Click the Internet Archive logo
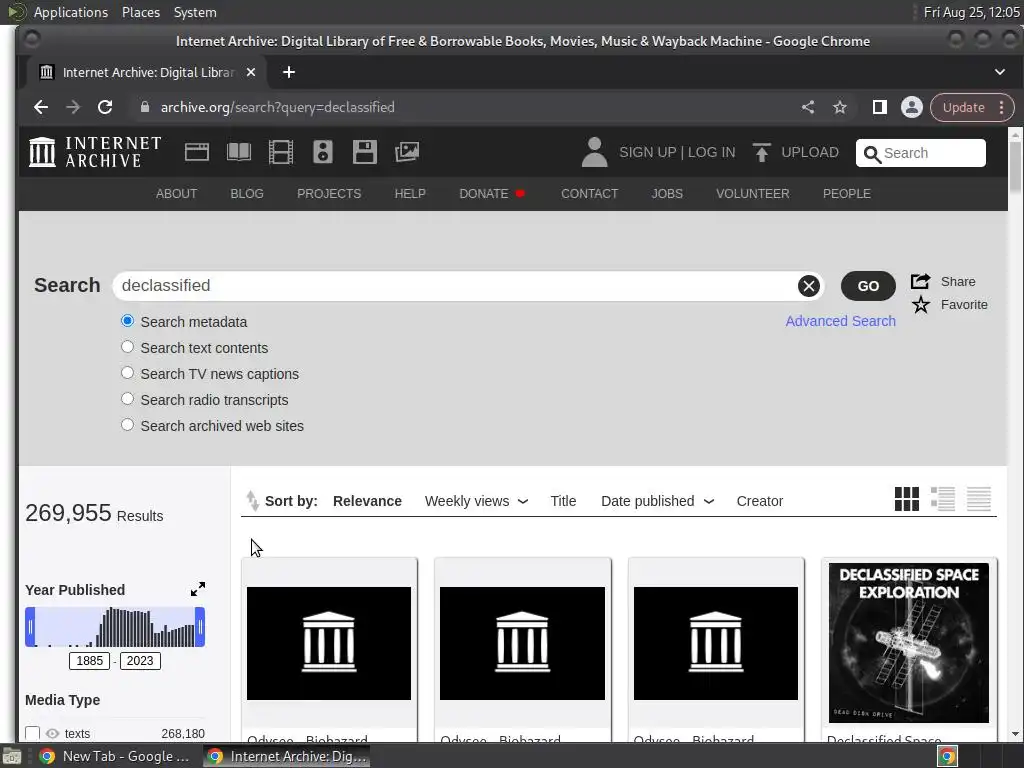1024x768 pixels. [x=95, y=152]
